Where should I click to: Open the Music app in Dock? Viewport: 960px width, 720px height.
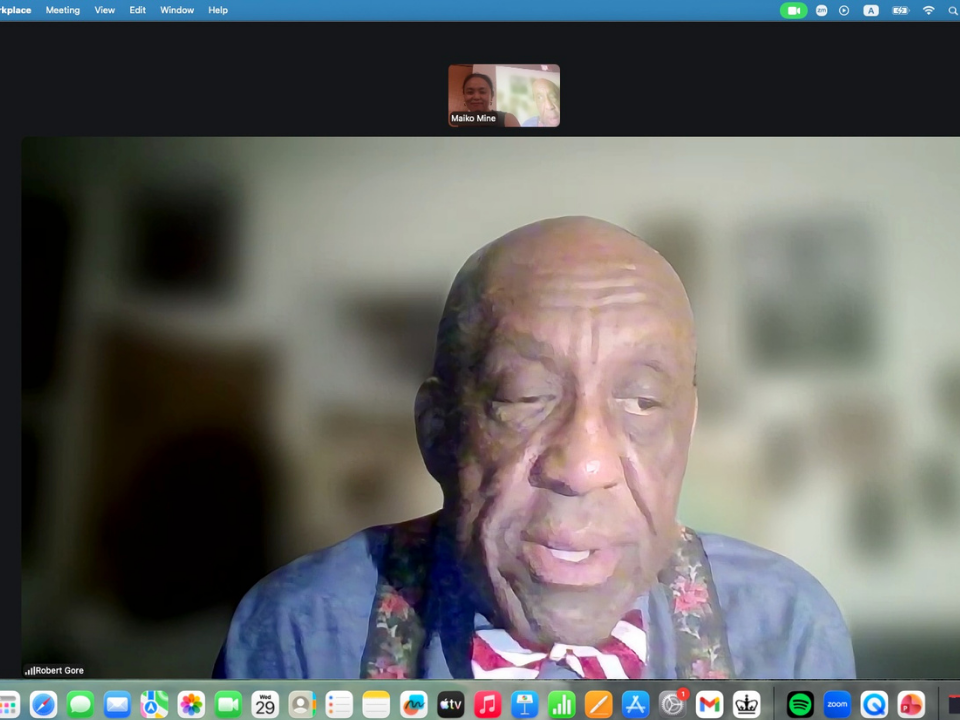click(487, 705)
